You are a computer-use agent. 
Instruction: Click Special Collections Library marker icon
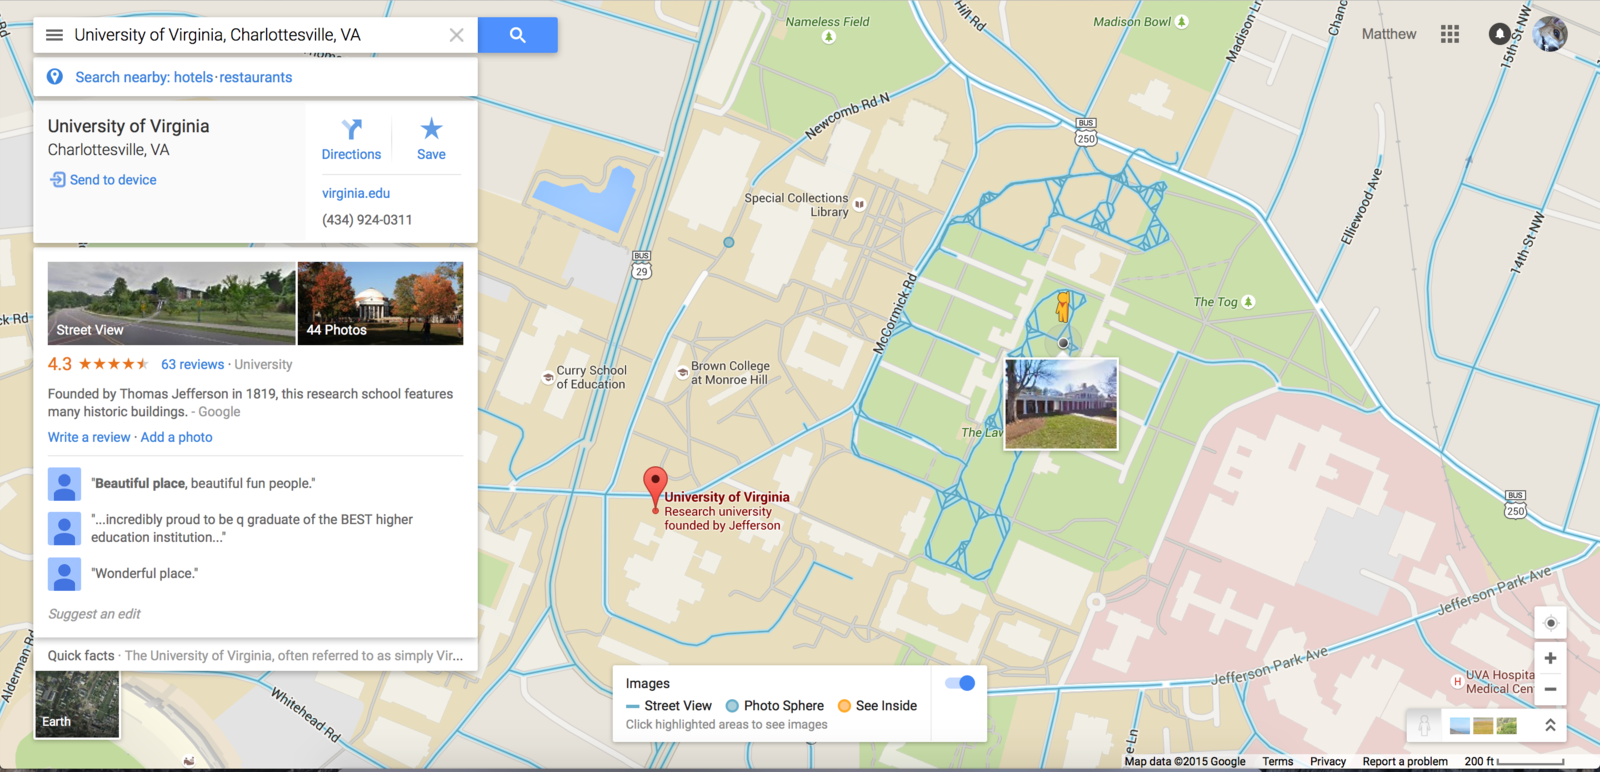(859, 204)
